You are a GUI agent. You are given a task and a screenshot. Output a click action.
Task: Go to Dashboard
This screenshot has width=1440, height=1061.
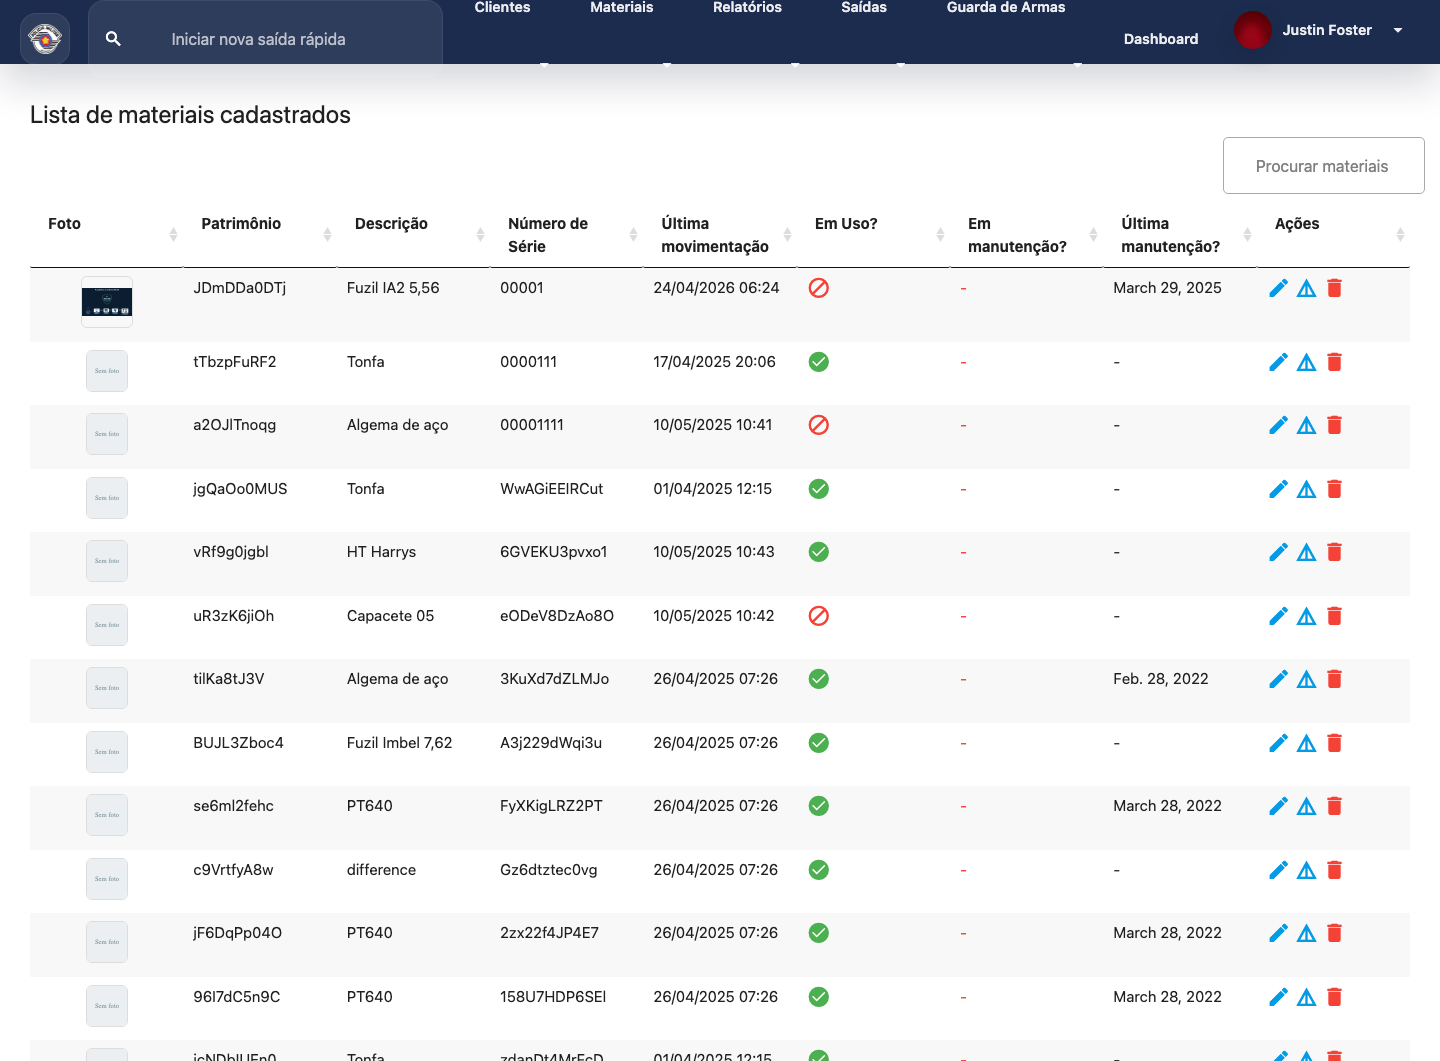click(1161, 39)
